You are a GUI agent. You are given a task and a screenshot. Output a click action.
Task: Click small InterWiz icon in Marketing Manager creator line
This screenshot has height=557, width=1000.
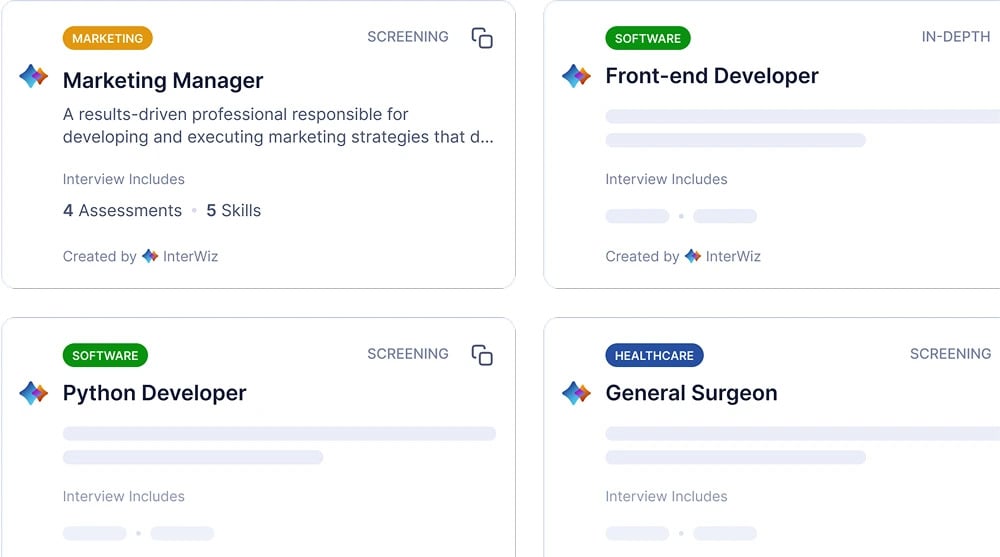point(150,256)
